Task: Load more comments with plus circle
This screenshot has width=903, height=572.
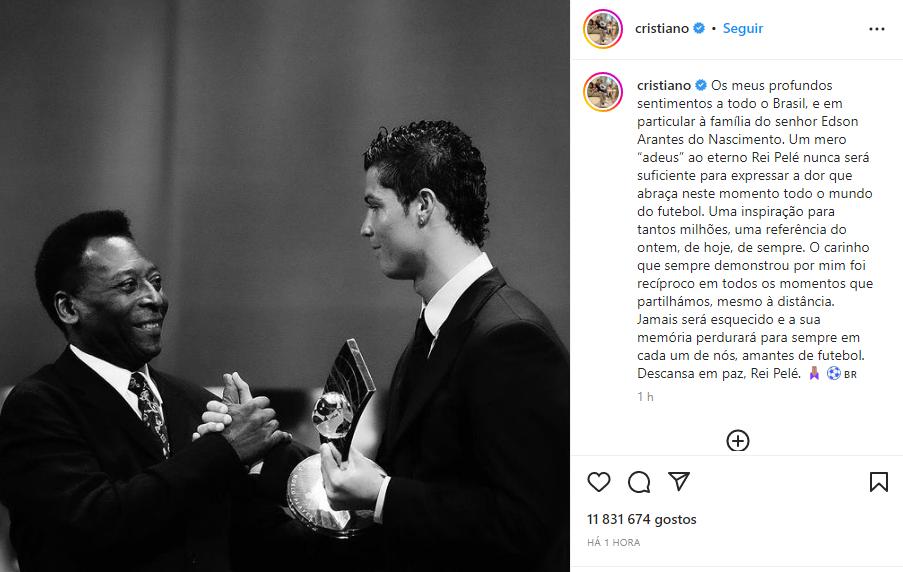Action: pos(738,441)
